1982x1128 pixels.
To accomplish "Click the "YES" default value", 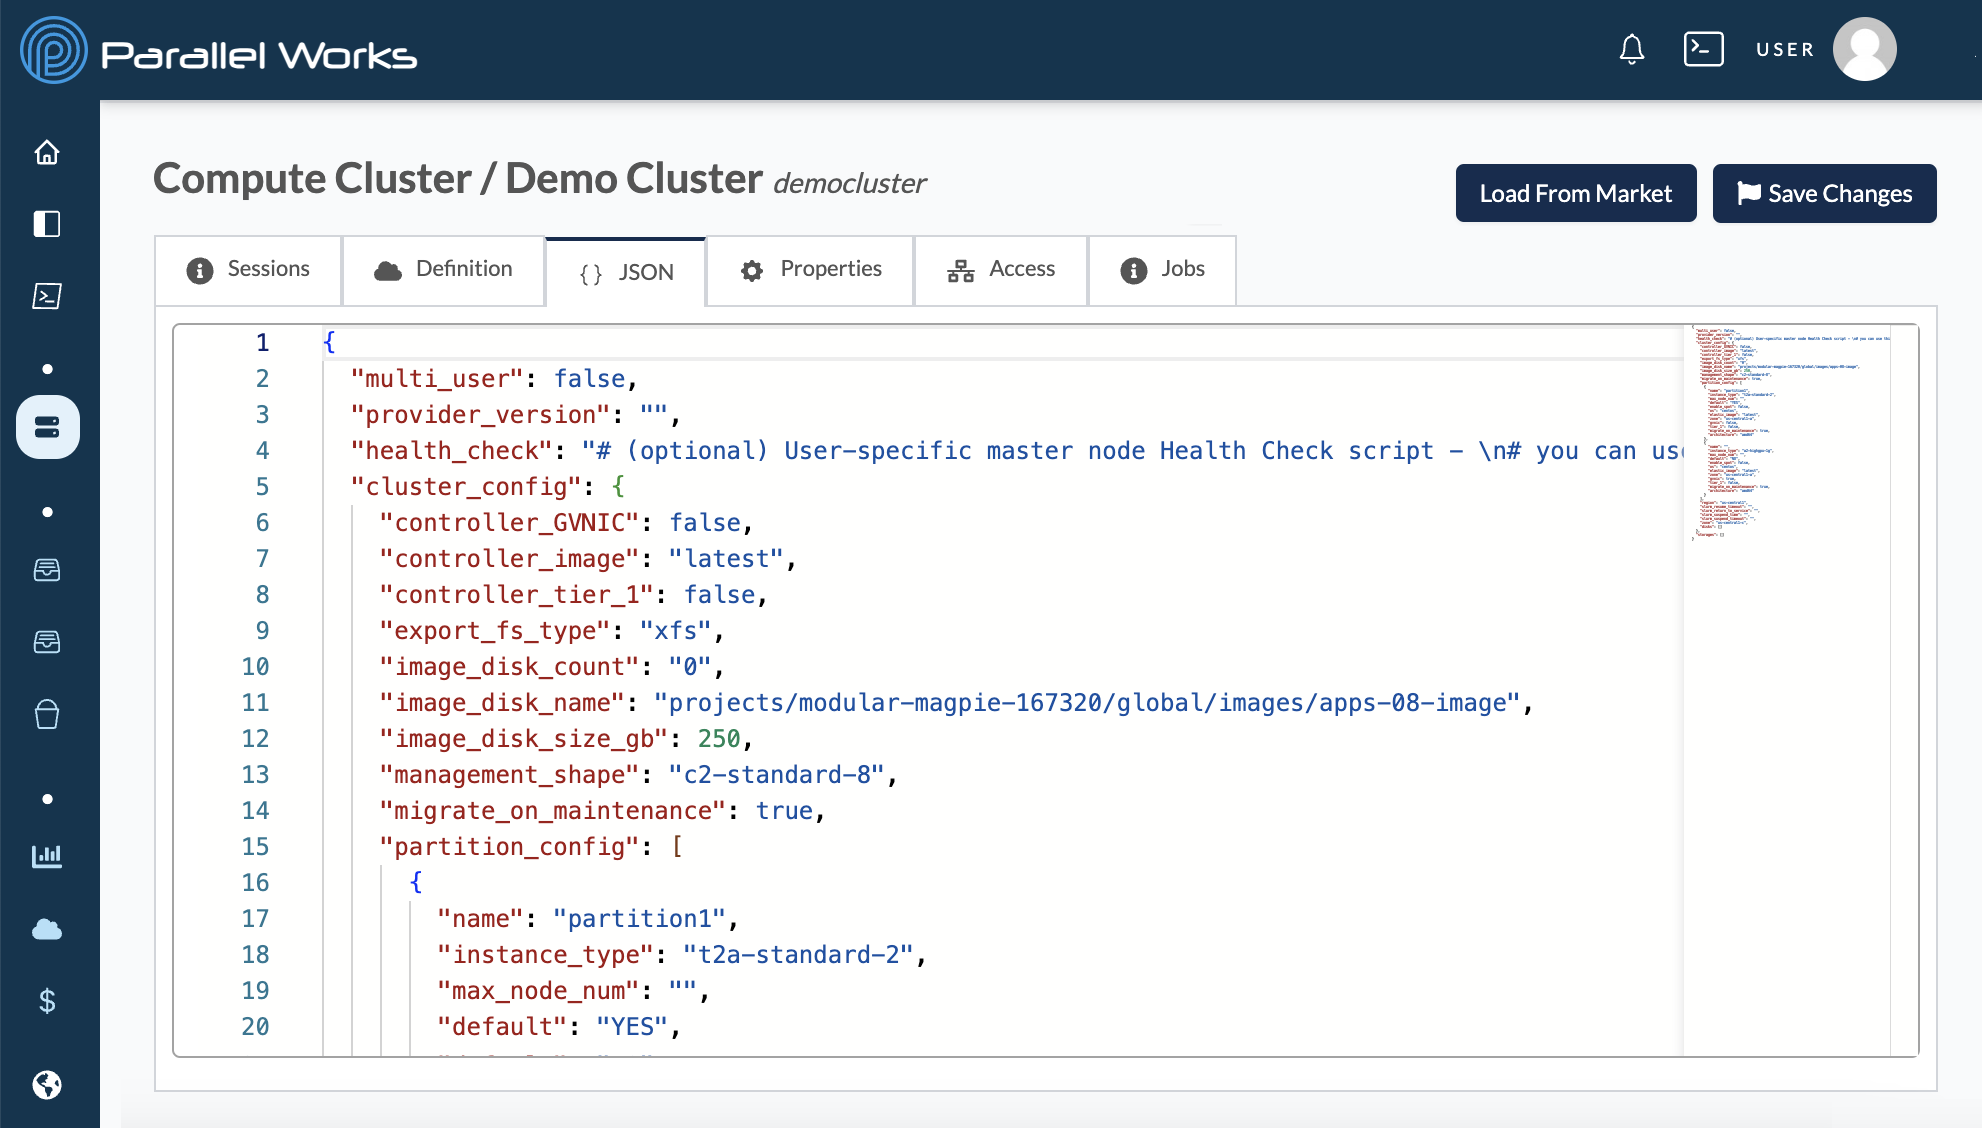I will [x=632, y=1027].
